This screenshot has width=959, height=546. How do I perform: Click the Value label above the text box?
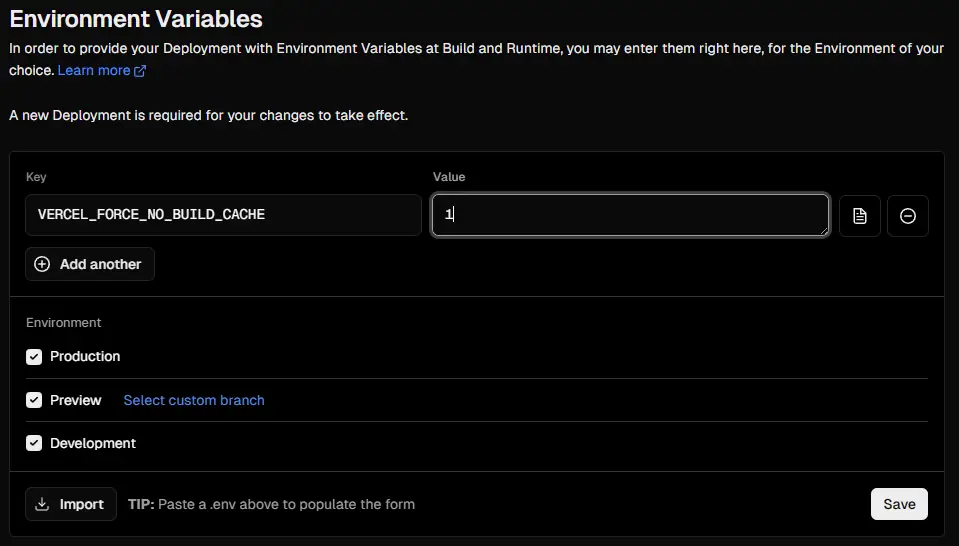[x=449, y=177]
